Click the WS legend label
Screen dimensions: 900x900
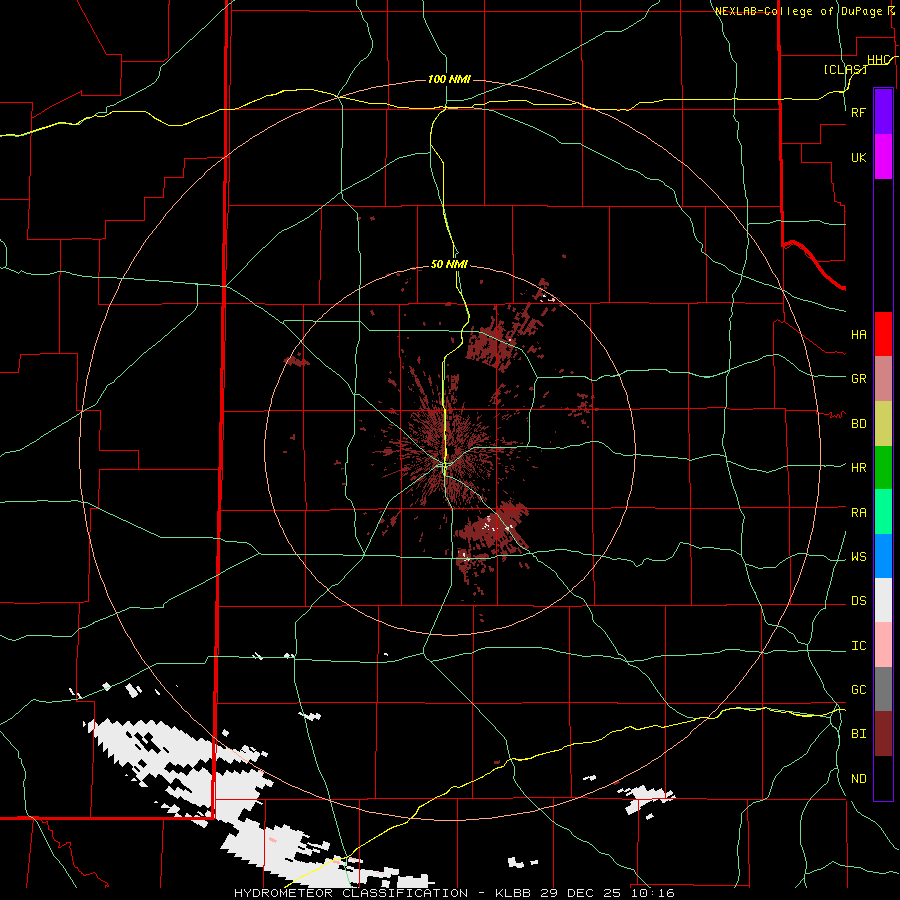click(x=858, y=556)
